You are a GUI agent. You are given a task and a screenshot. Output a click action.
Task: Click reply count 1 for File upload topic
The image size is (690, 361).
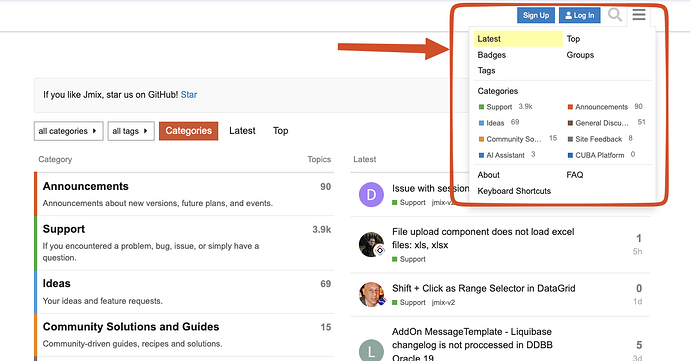pyautogui.click(x=639, y=239)
